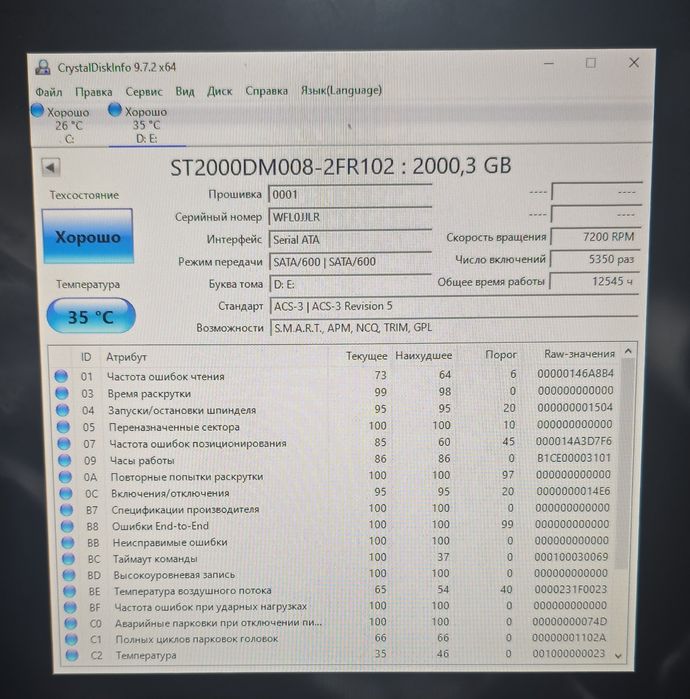This screenshot has height=699, width=690.
Task: Click status dot for attribute C2 Температура
Action: pos(72,655)
